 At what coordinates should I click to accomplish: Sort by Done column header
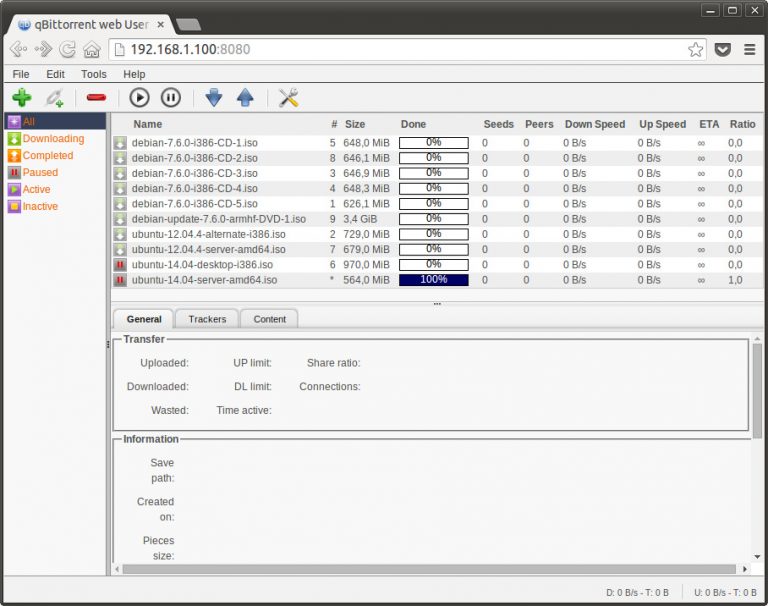(413, 124)
